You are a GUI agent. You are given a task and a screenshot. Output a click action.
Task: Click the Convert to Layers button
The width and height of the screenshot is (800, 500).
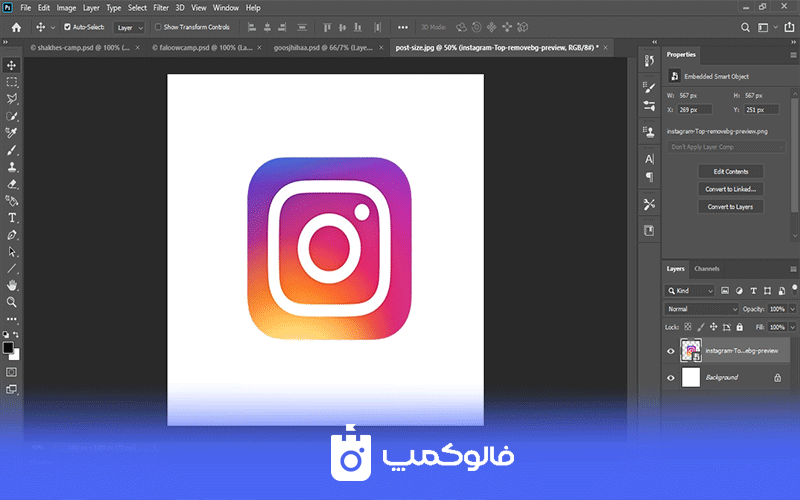731,207
